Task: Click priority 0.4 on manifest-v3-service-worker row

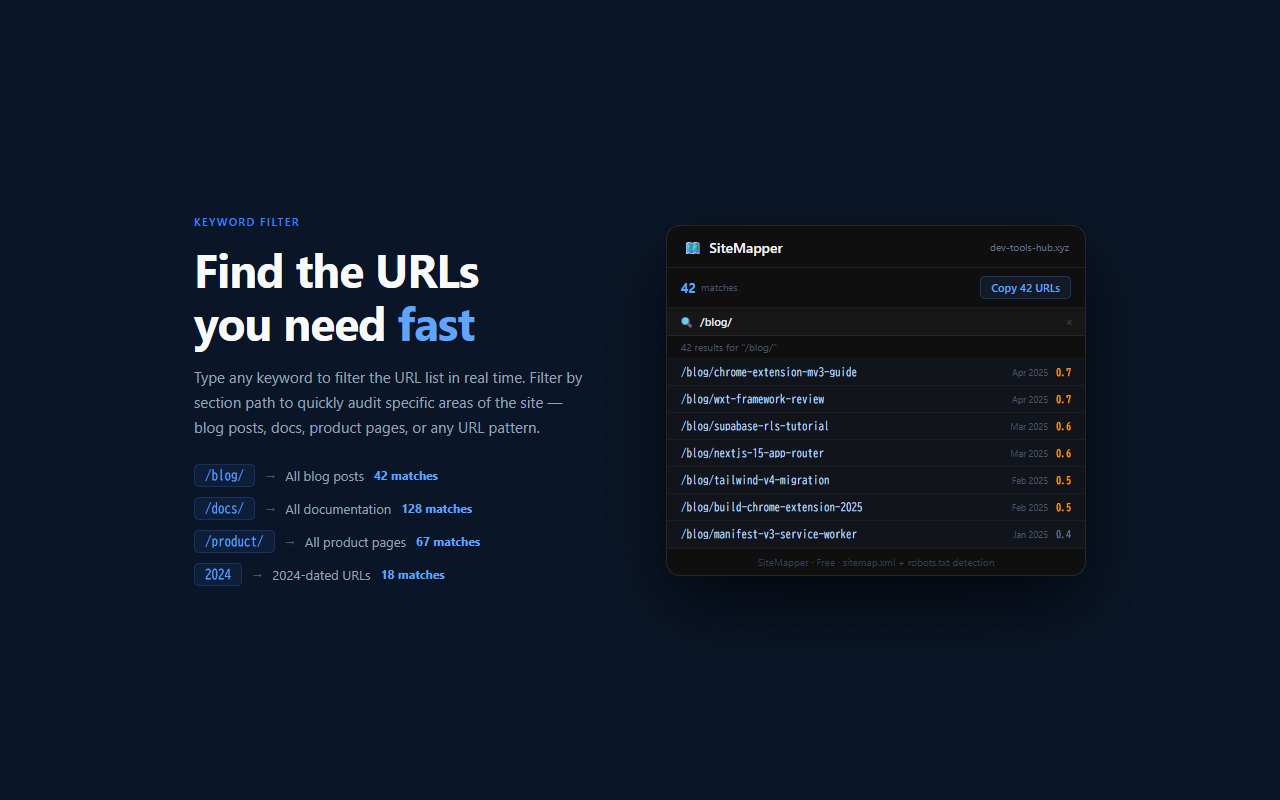Action: click(1063, 534)
